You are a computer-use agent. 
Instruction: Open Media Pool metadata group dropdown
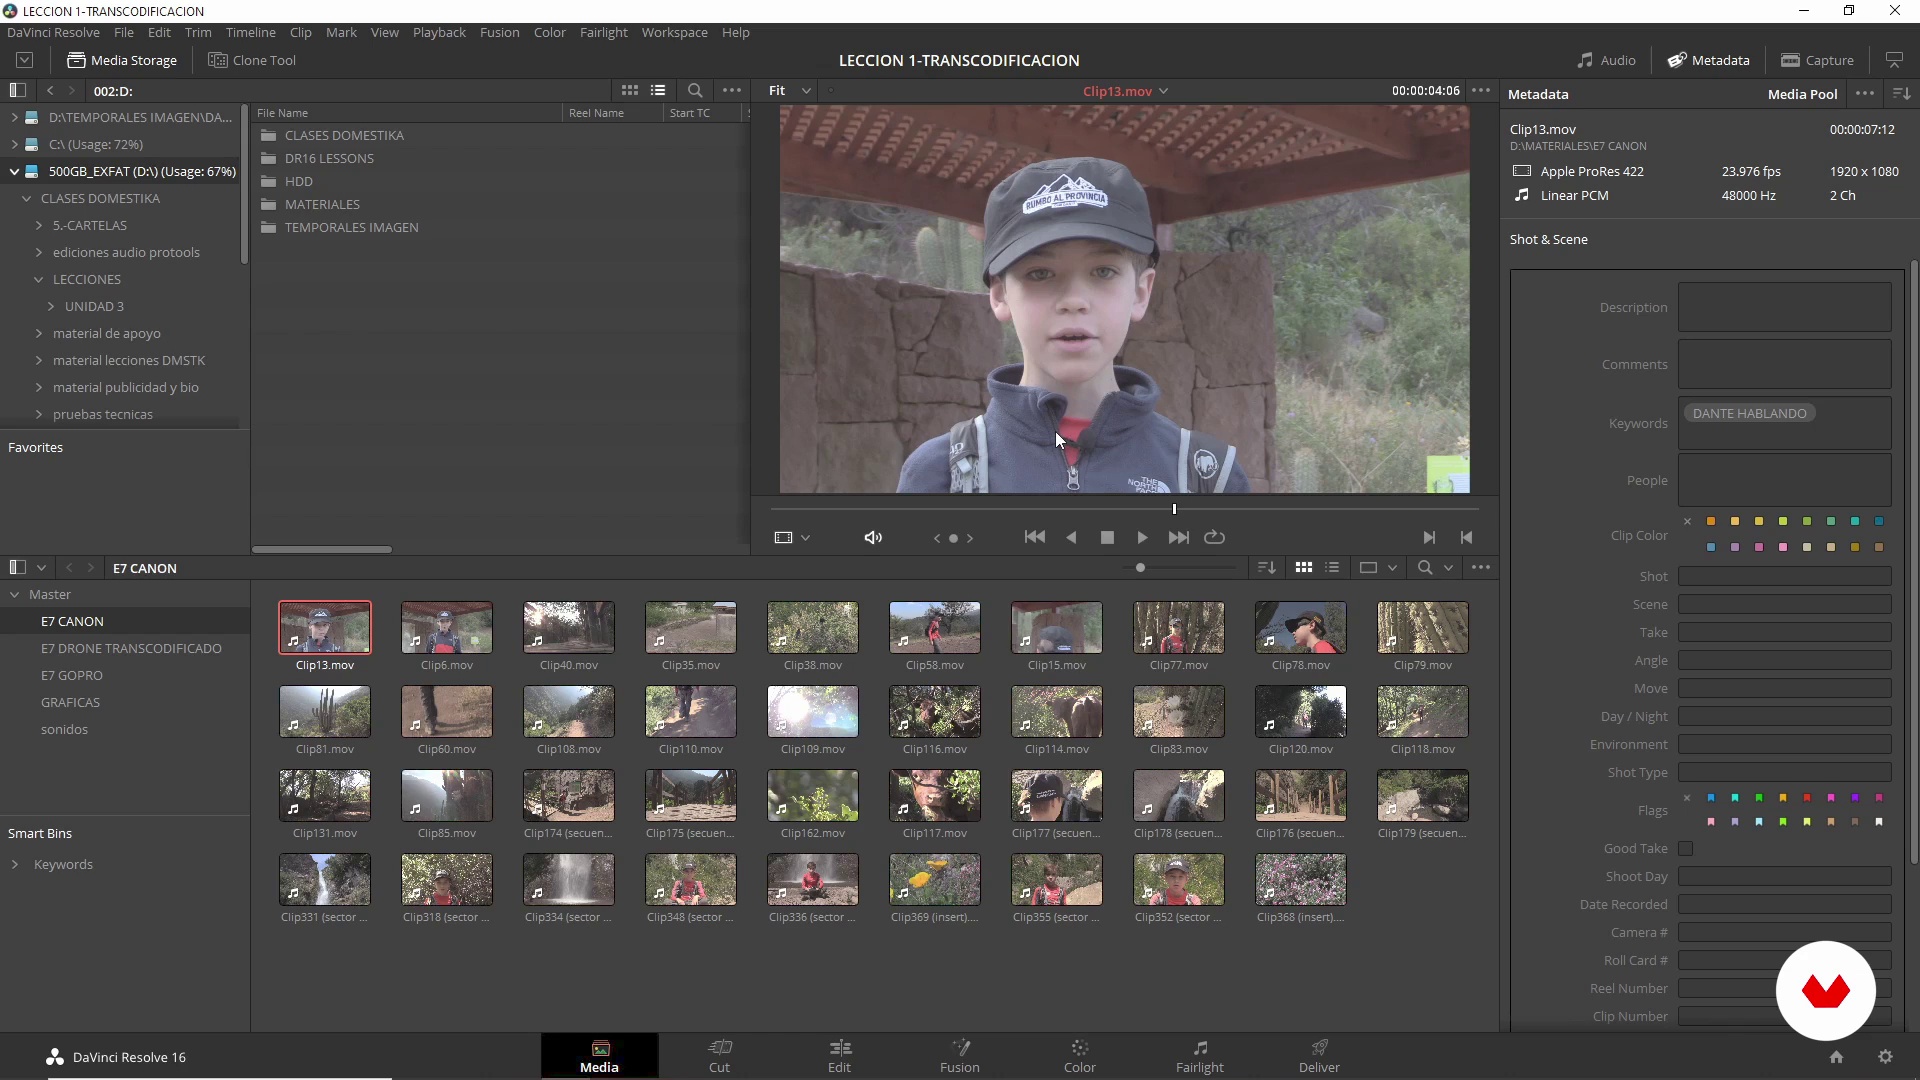coord(1802,94)
